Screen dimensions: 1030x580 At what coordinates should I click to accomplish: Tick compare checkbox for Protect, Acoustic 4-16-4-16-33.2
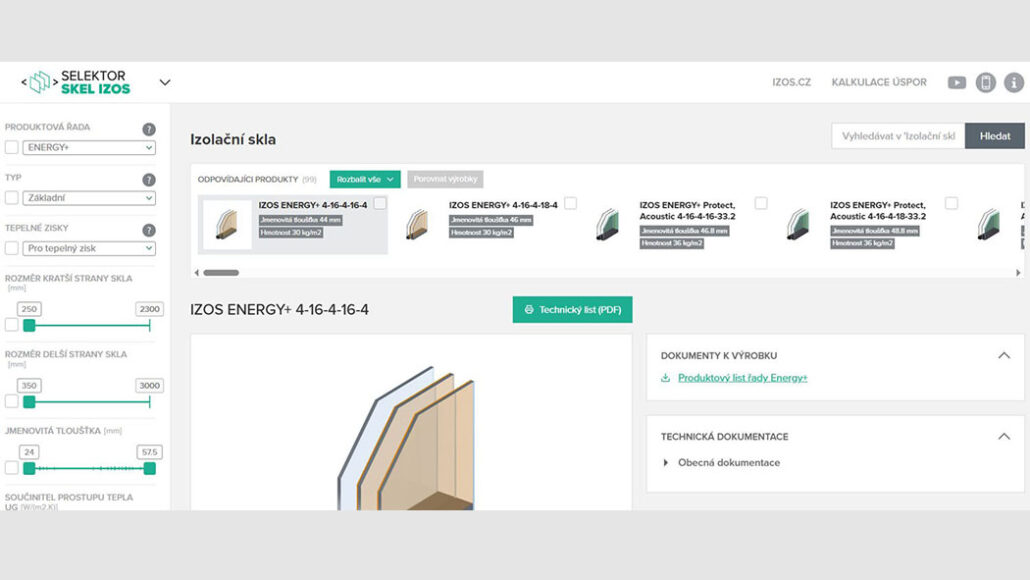[761, 204]
